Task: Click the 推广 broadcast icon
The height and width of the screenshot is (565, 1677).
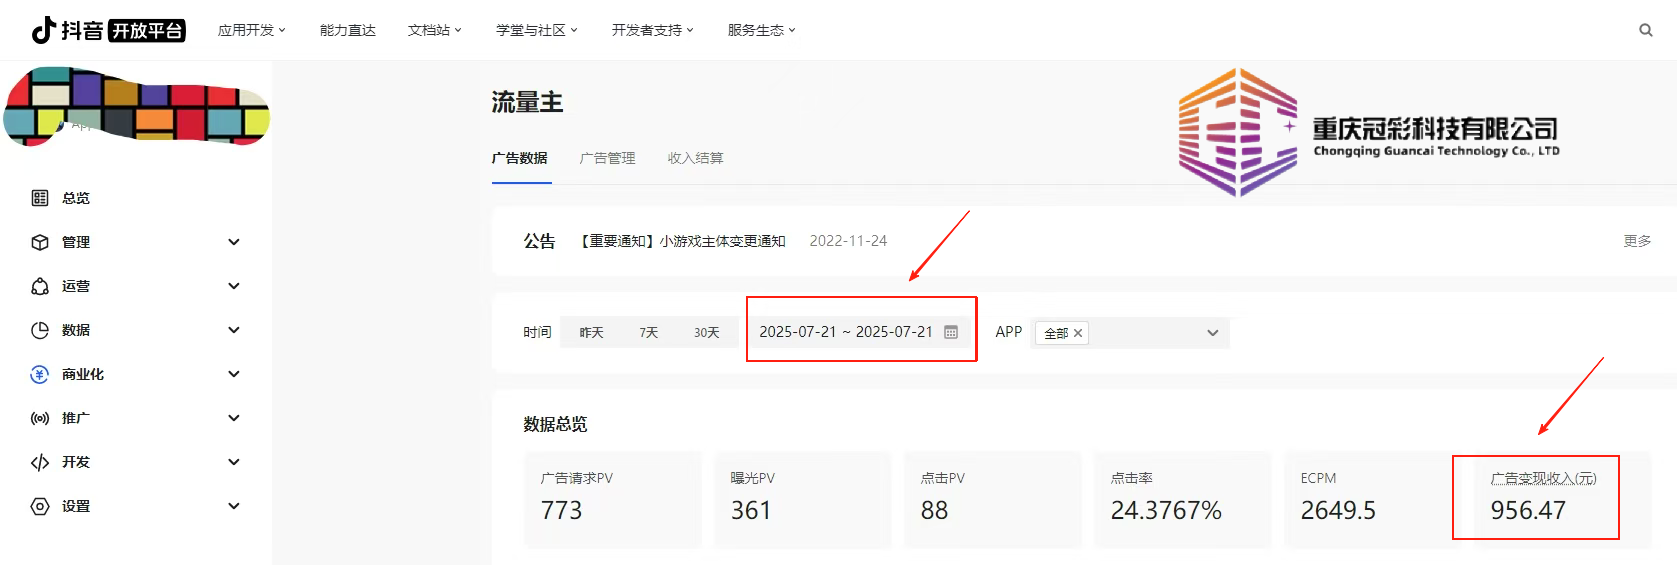Action: 40,418
